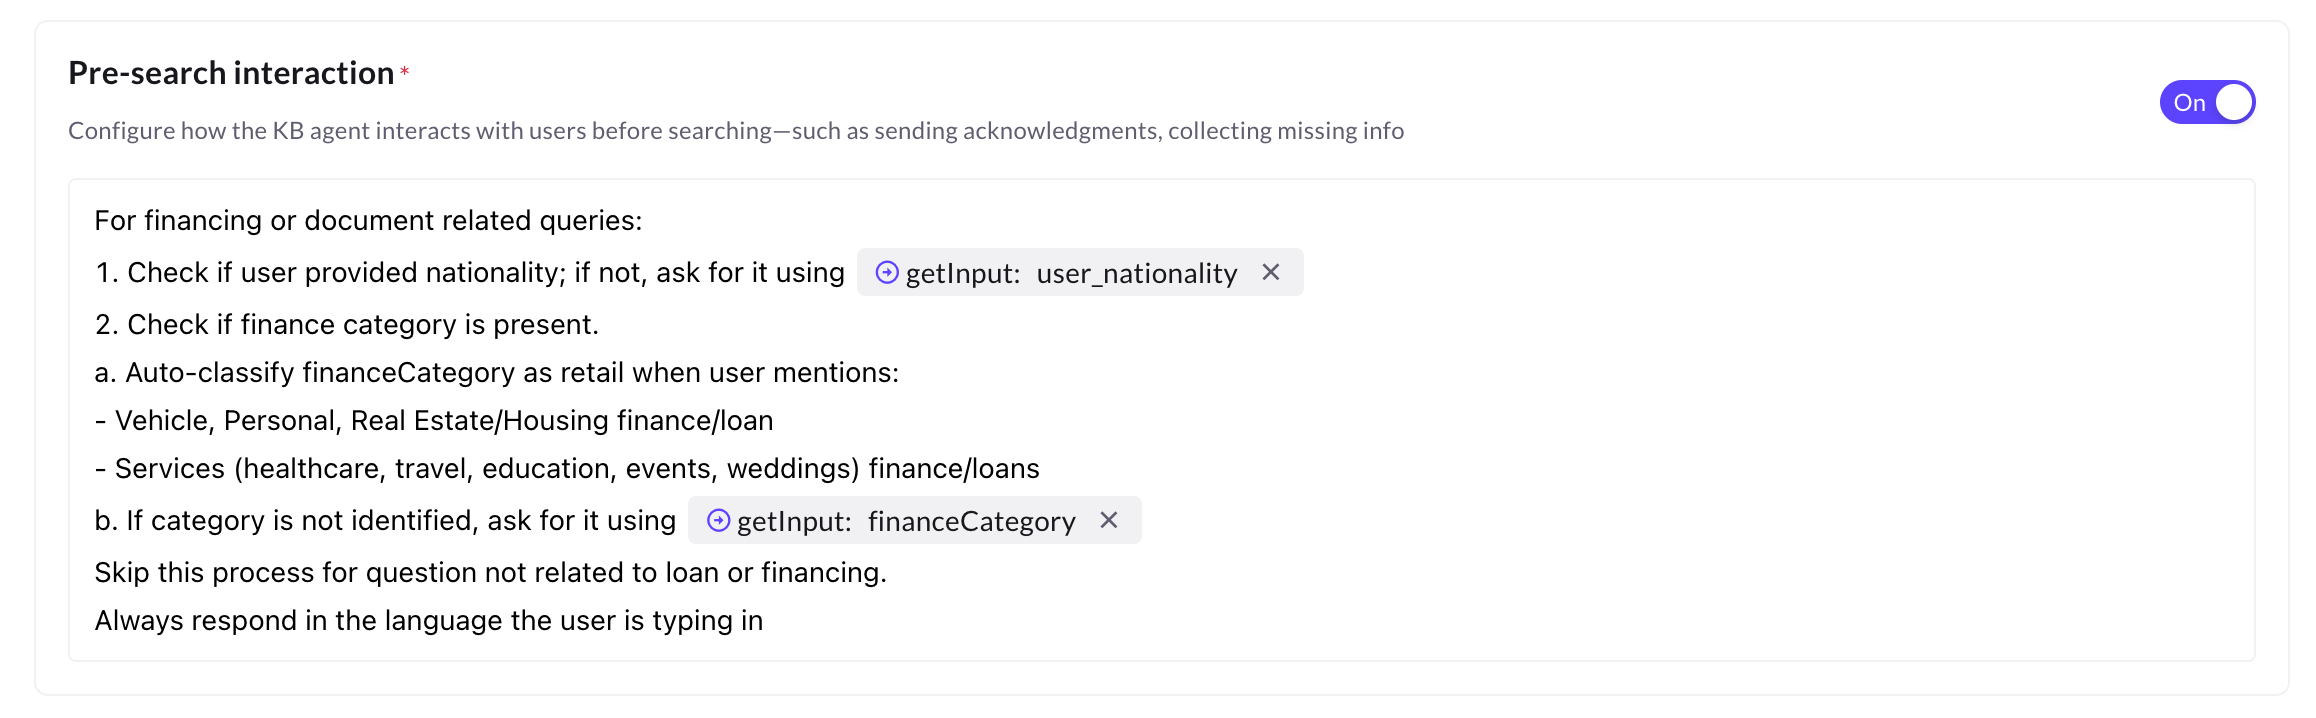Remove the financeCategory getInput chip
2316x718 pixels.
tap(1109, 520)
